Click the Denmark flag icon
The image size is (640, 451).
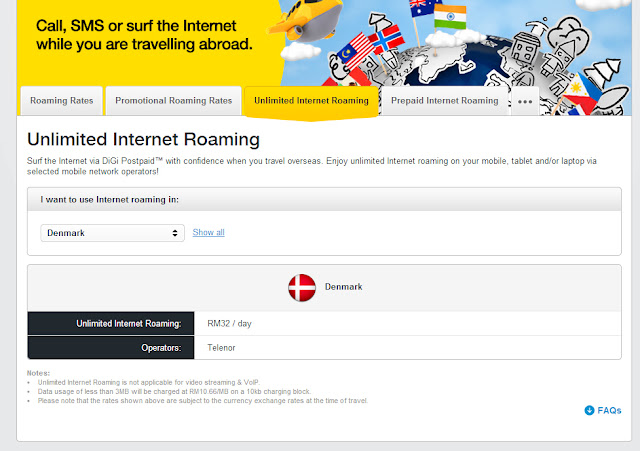point(302,287)
